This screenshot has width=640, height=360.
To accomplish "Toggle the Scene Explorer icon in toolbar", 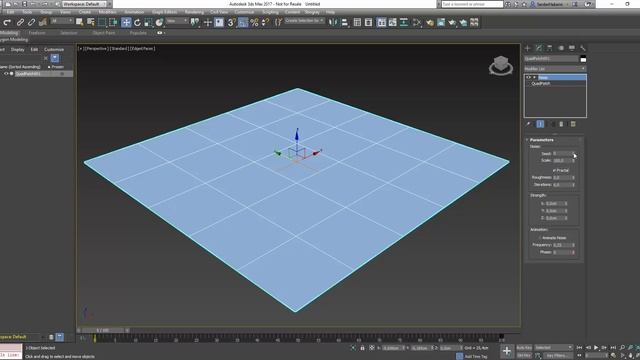I will [357, 22].
